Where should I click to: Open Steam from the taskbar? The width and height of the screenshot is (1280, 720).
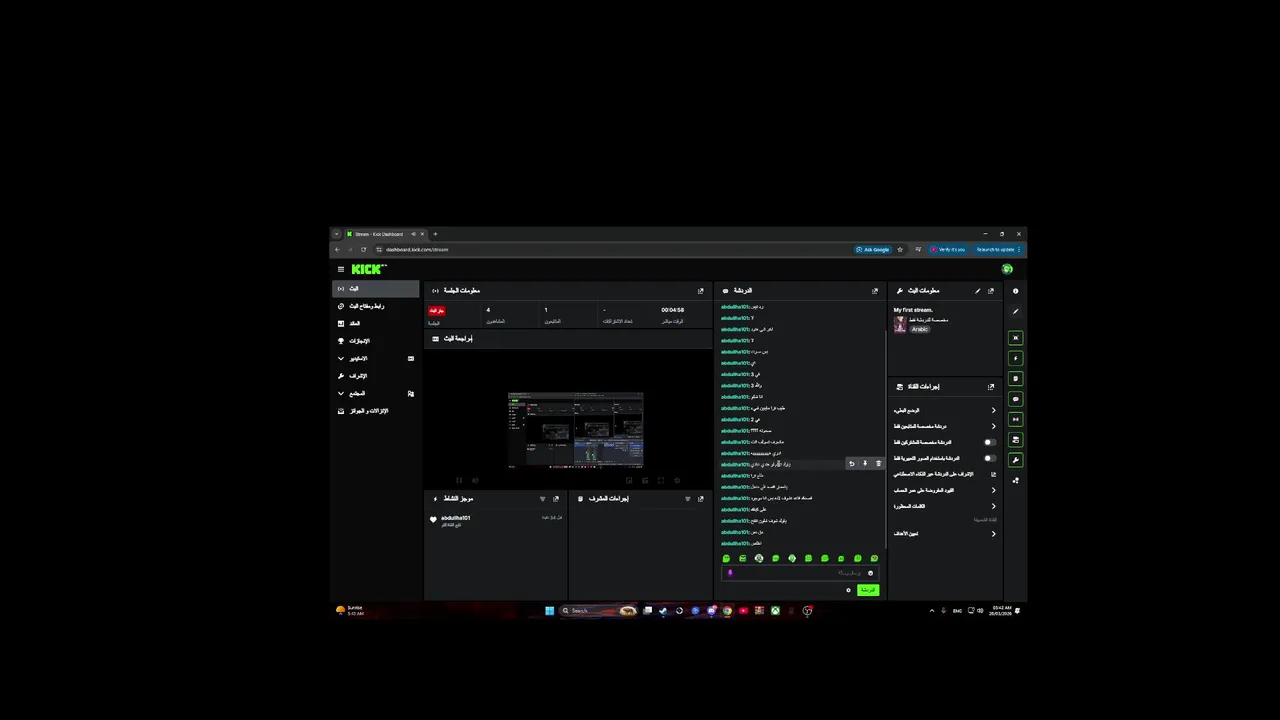[663, 610]
